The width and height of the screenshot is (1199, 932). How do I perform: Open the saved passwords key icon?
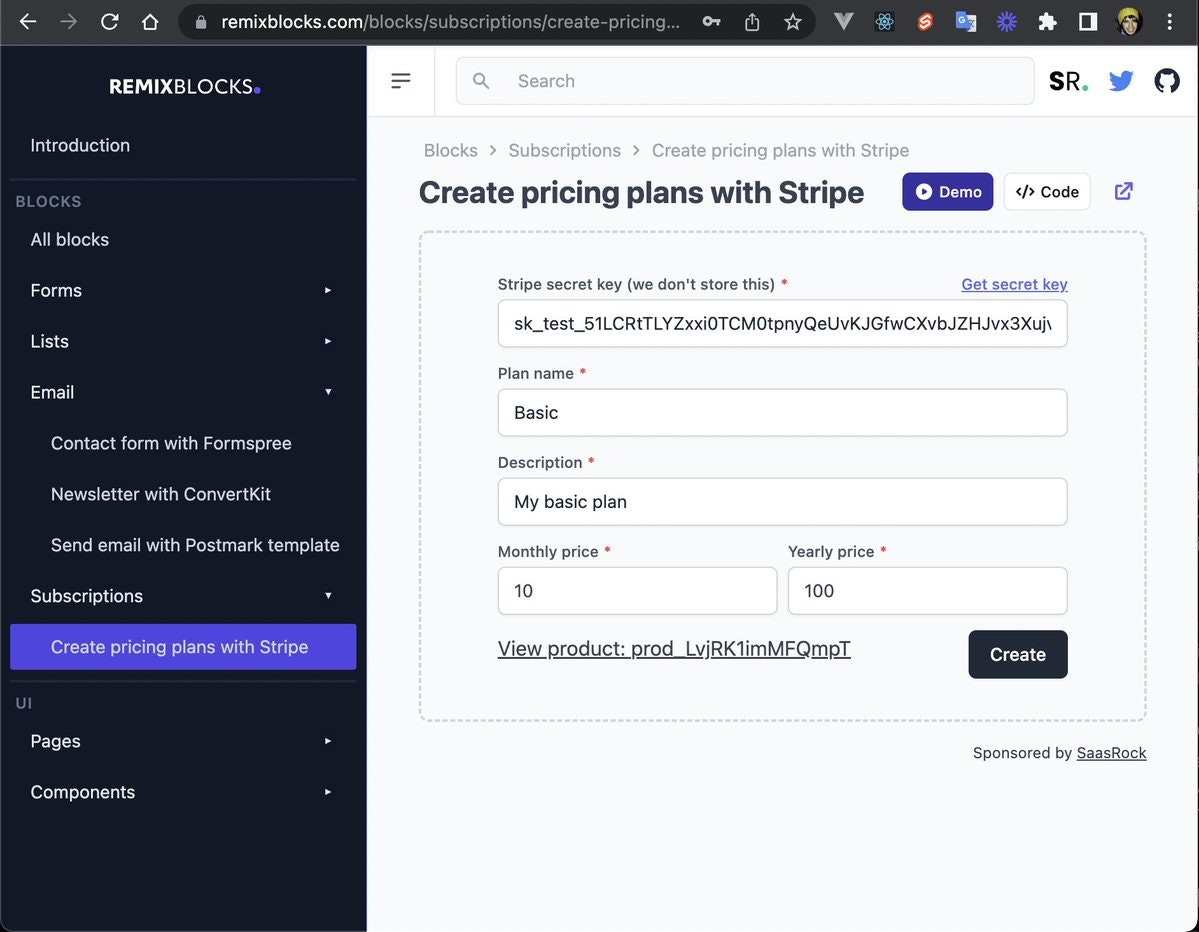pos(711,21)
